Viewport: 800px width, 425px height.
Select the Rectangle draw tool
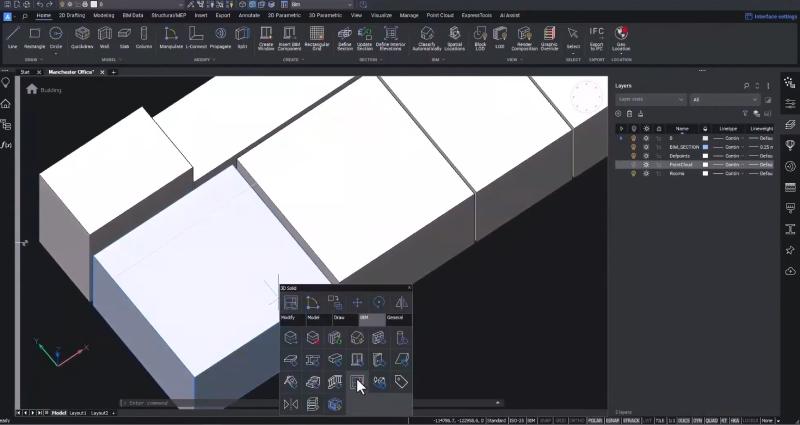point(34,38)
